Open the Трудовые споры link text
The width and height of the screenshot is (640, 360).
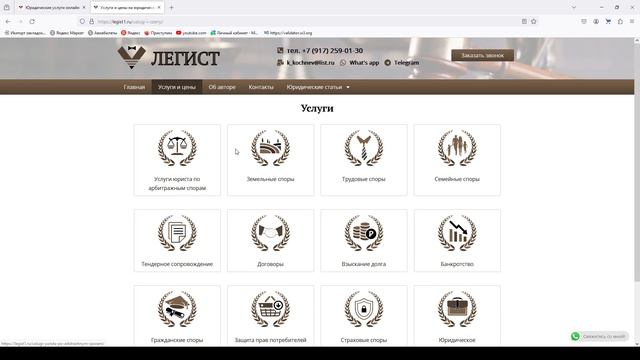pos(364,179)
